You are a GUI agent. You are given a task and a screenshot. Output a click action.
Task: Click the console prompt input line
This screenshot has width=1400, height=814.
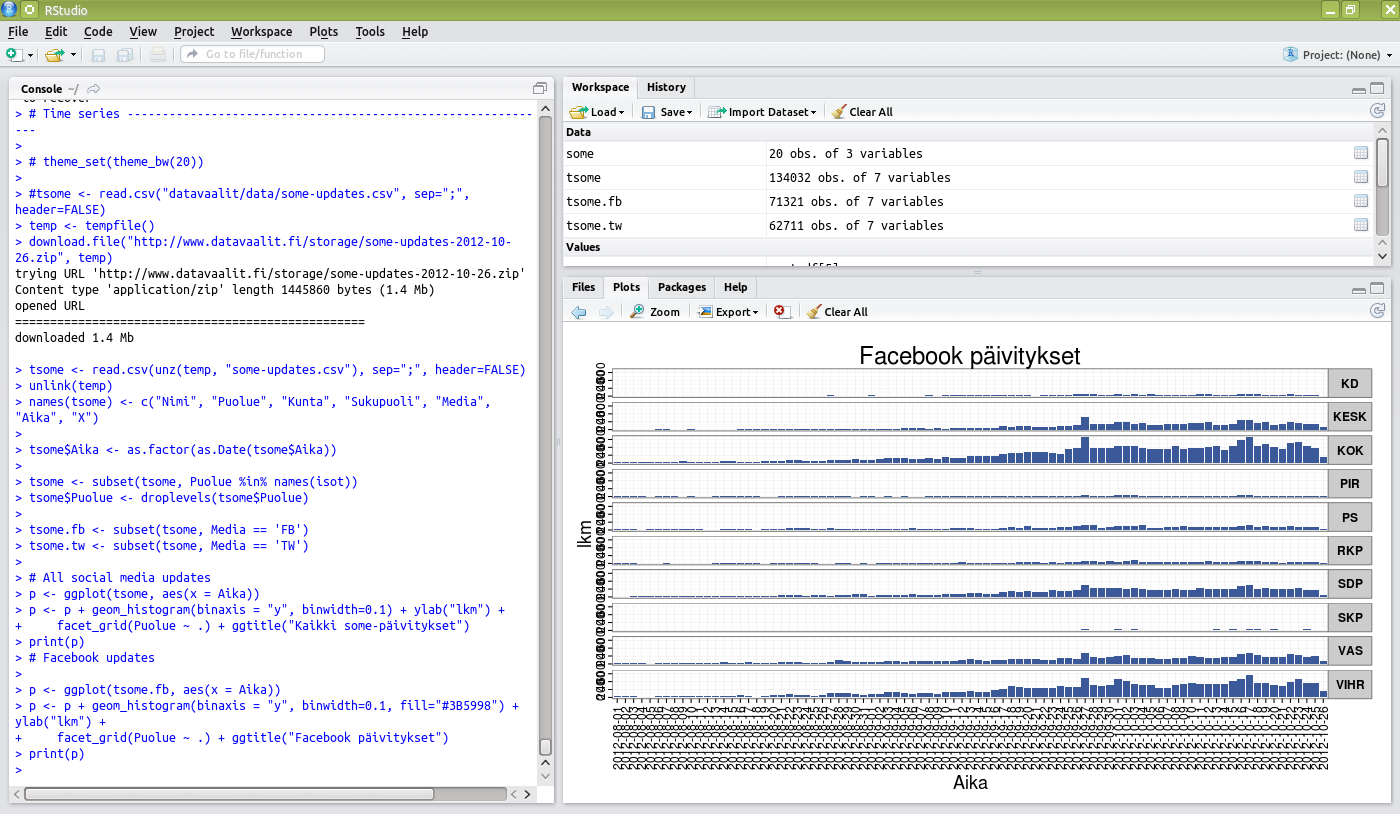[275, 770]
